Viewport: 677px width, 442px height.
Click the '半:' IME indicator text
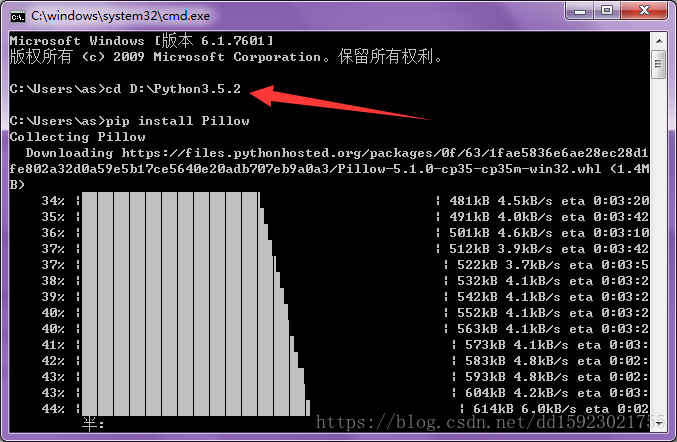pos(93,424)
